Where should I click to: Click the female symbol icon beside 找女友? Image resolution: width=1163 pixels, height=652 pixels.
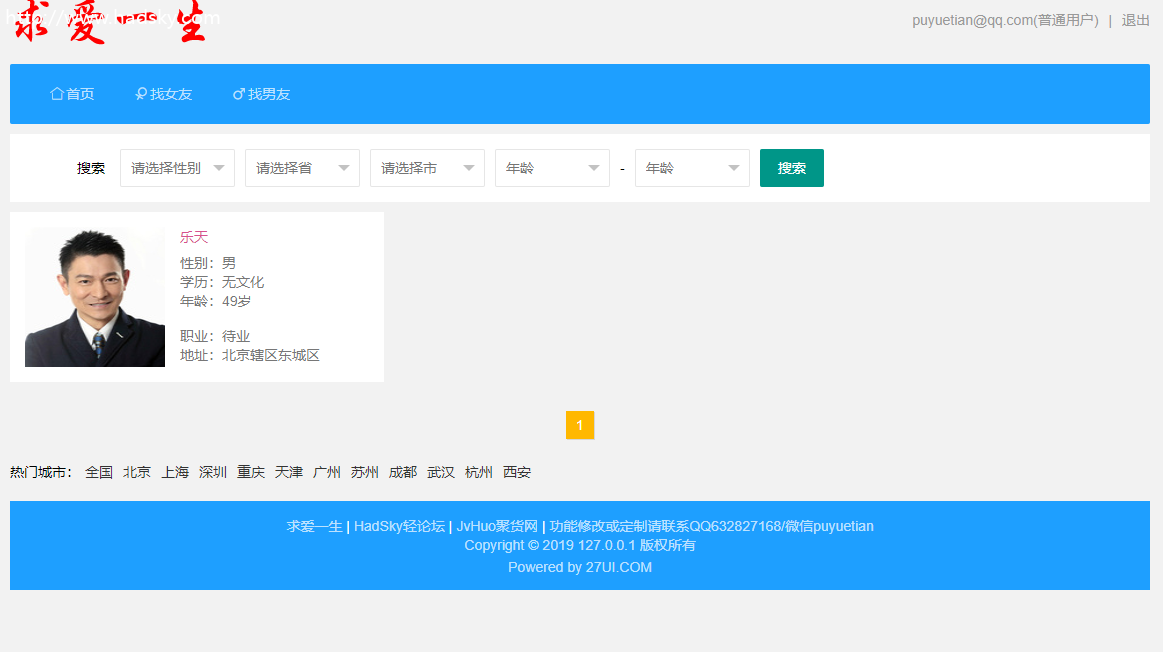click(x=141, y=94)
